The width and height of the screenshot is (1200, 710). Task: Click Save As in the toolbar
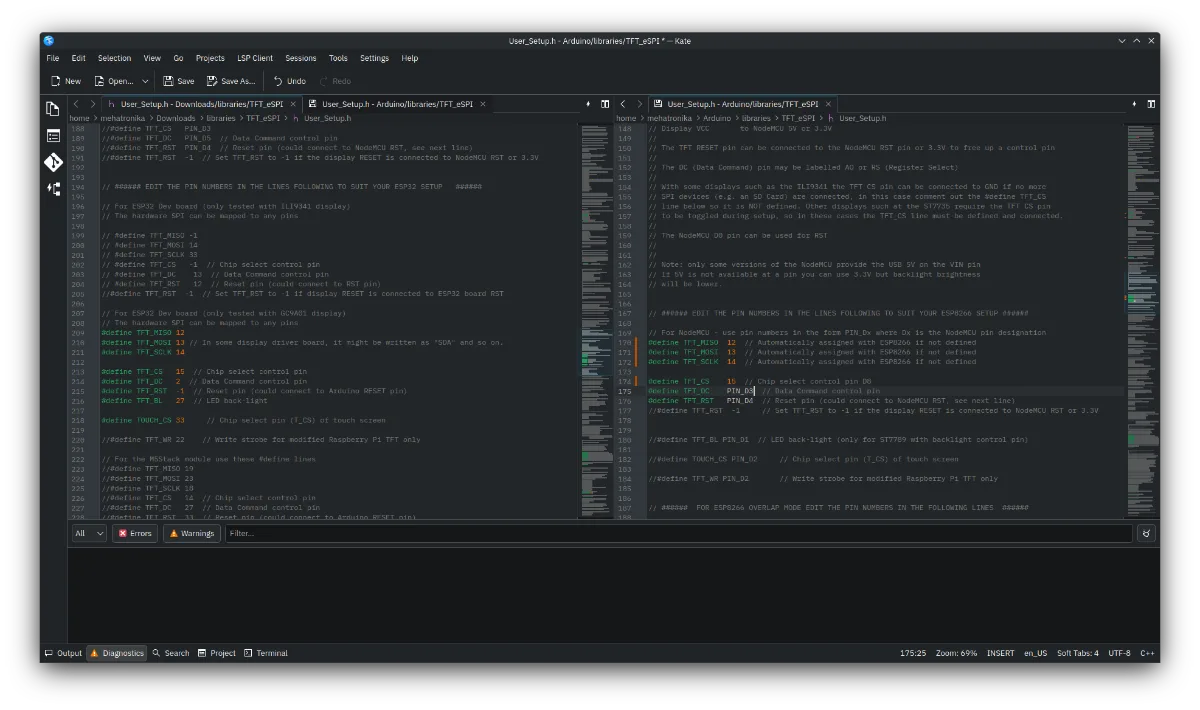point(230,81)
